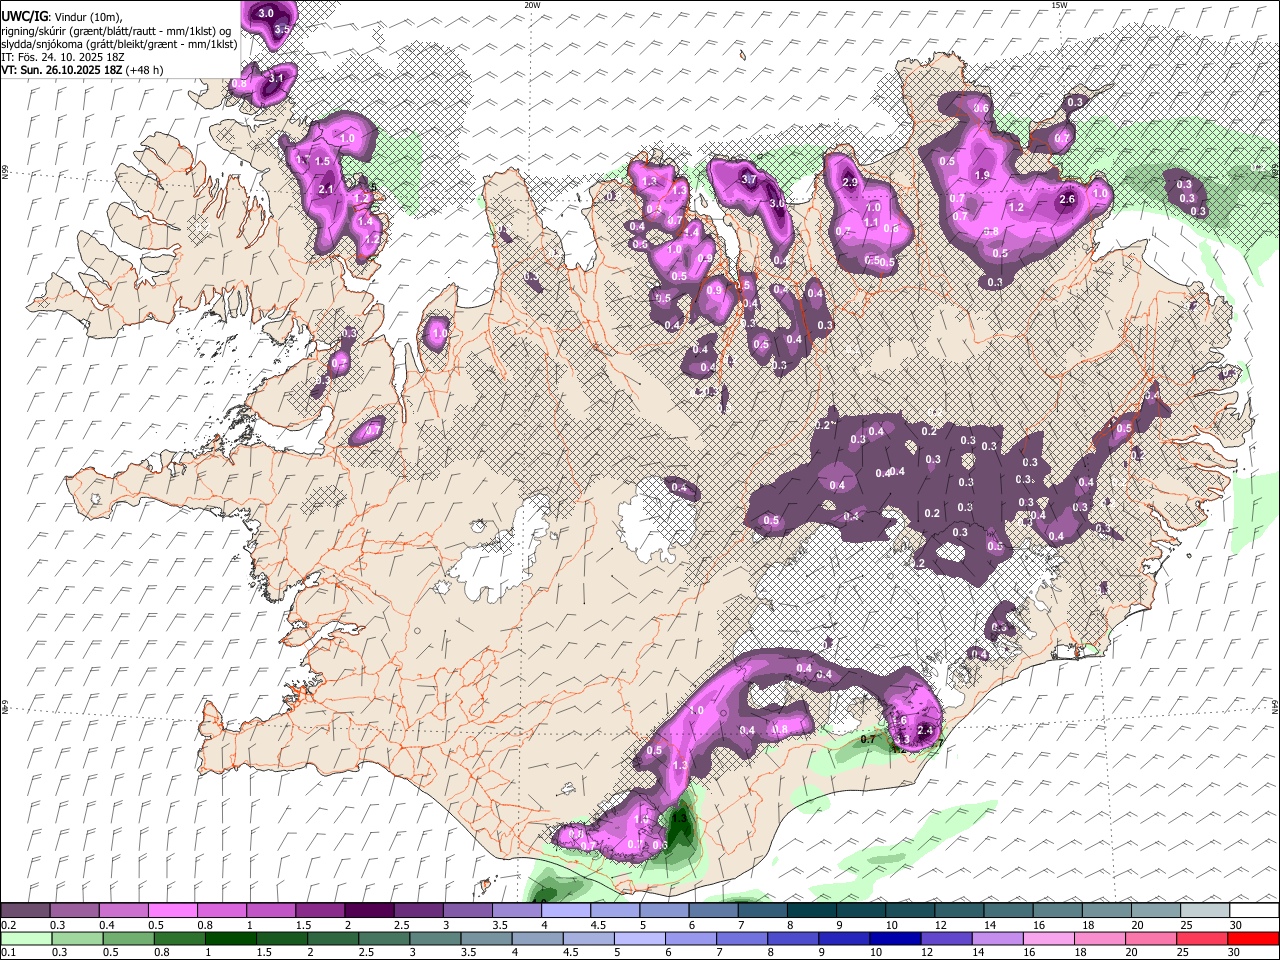Image resolution: width=1280 pixels, height=960 pixels.
Task: Click the bright pink snow swatch starting at 0.5
Action: (x=172, y=910)
